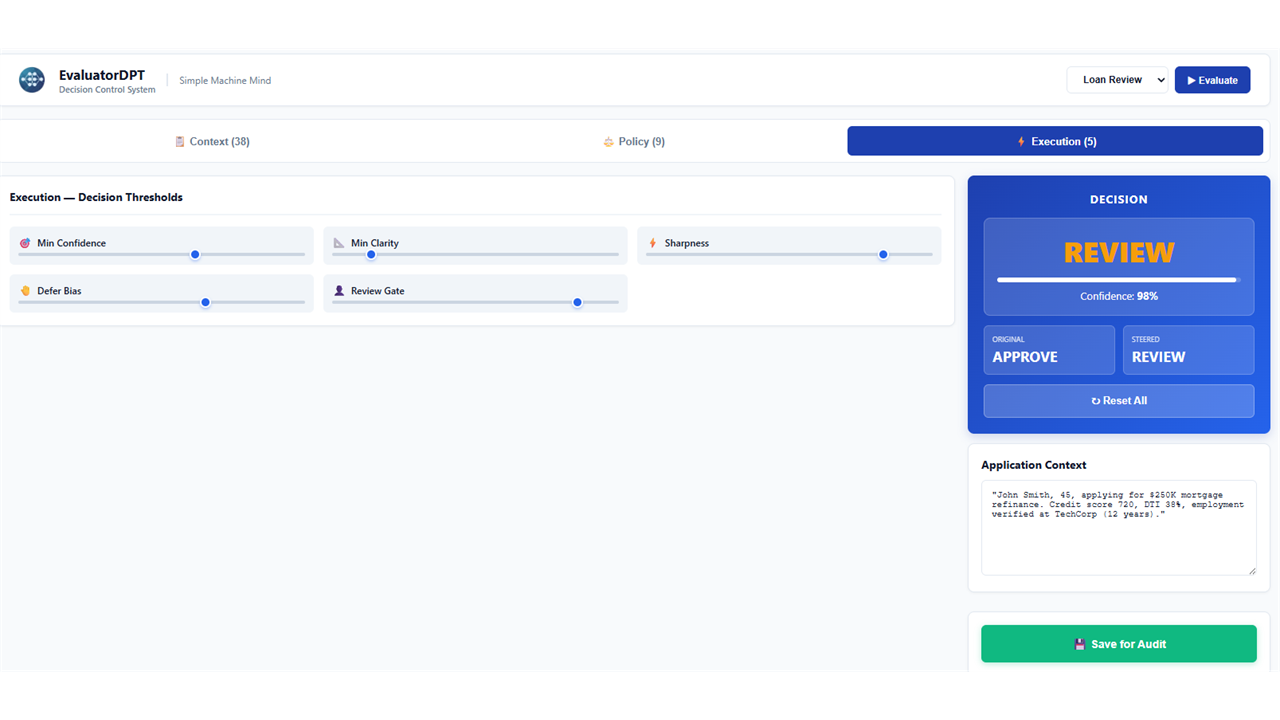Click inside the Application Context text box
The width and height of the screenshot is (1280, 720).
1119,528
